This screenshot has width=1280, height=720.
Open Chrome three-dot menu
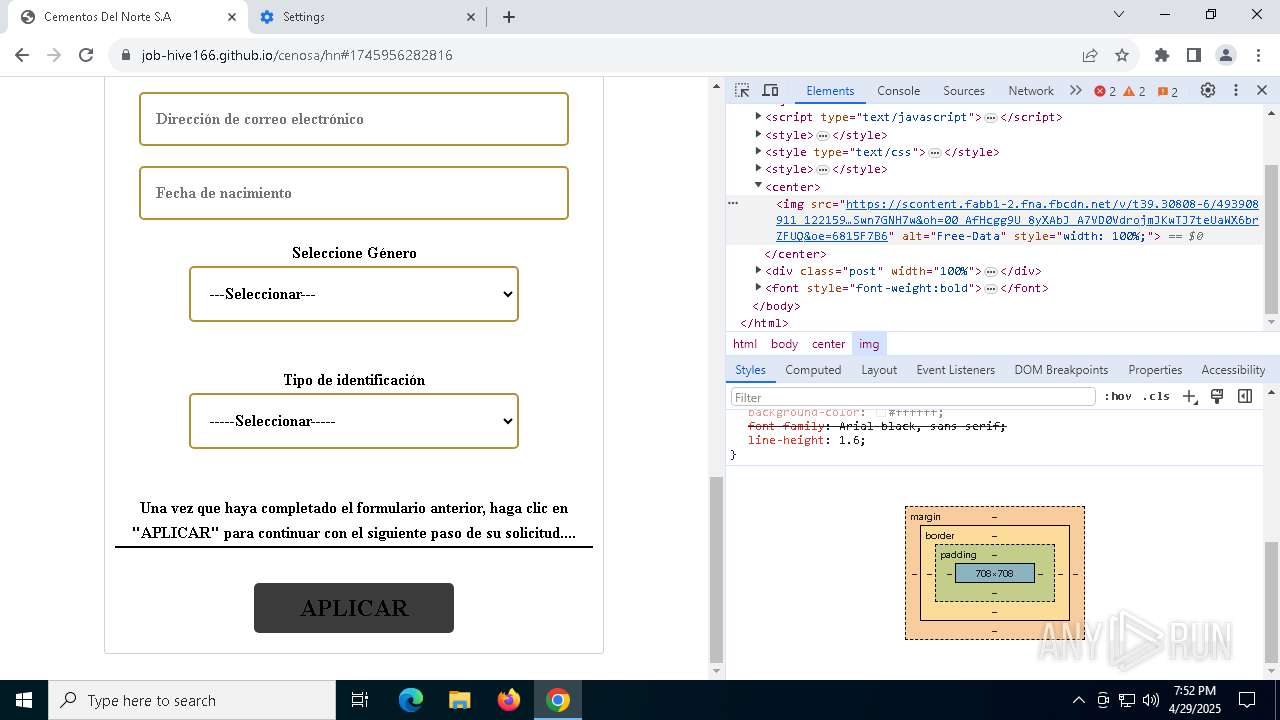(1258, 55)
